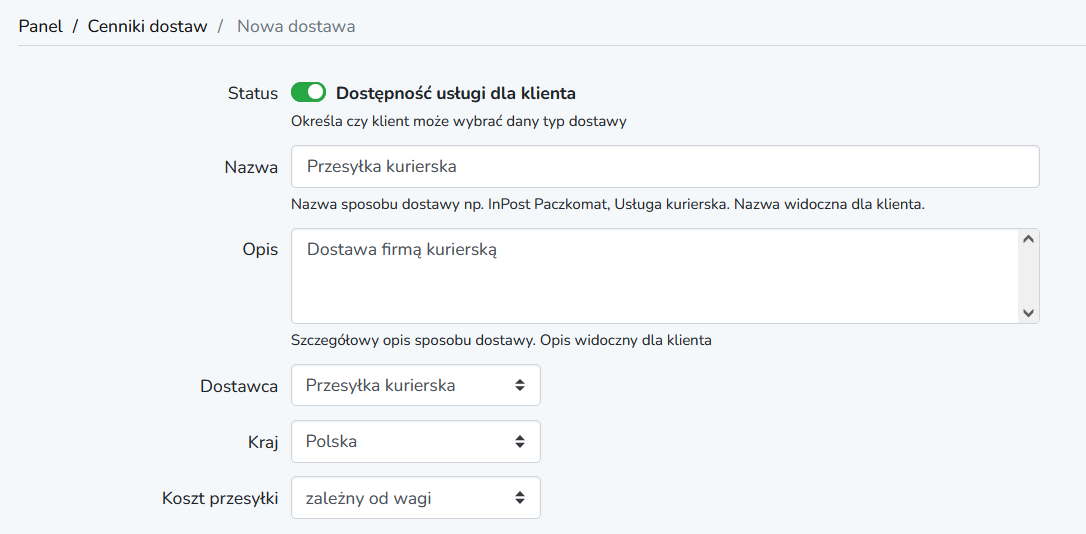
Task: Click the Kraj select arrows icon
Action: [520, 442]
